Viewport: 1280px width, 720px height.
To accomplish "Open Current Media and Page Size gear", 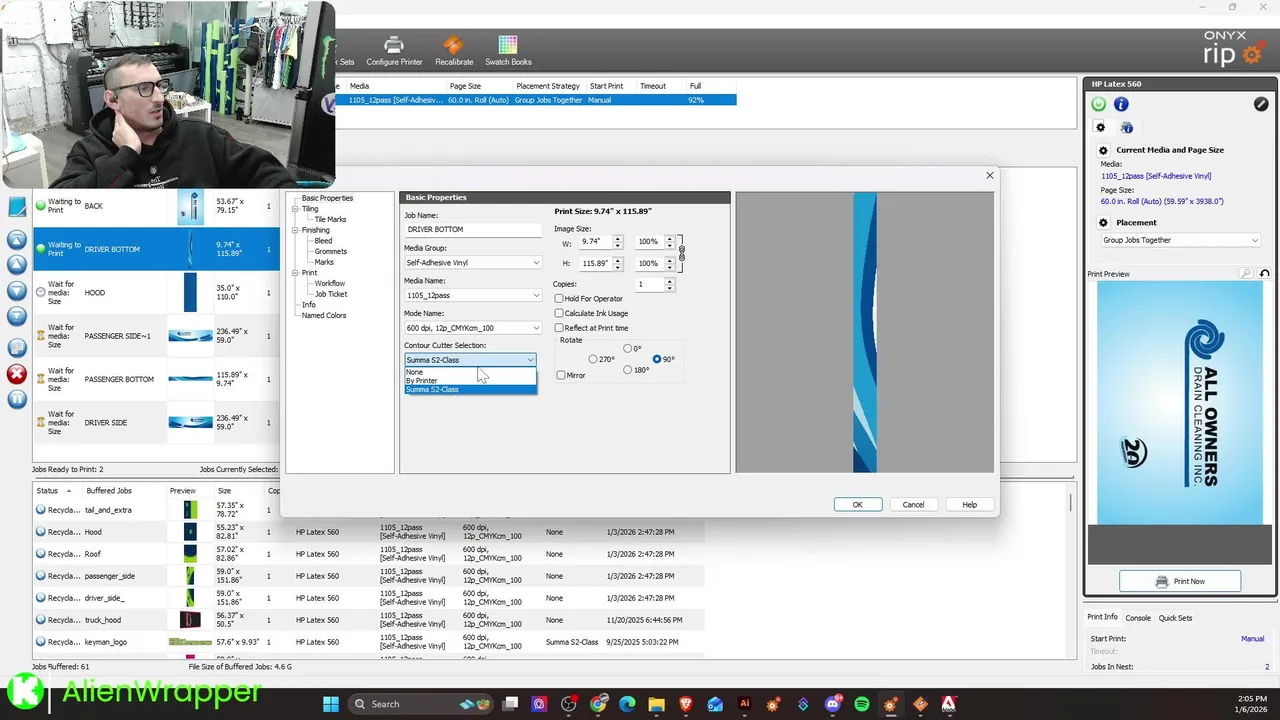I will (1103, 150).
